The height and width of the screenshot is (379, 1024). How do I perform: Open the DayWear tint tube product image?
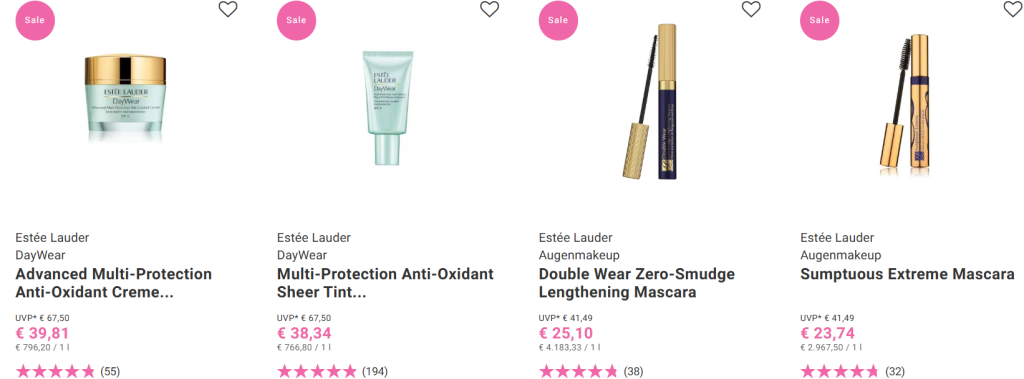point(387,108)
